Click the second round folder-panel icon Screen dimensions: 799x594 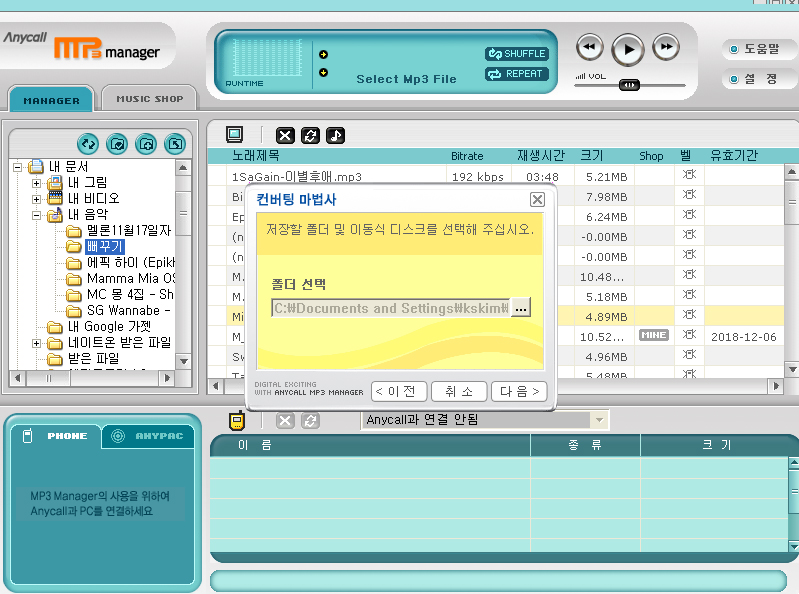117,144
